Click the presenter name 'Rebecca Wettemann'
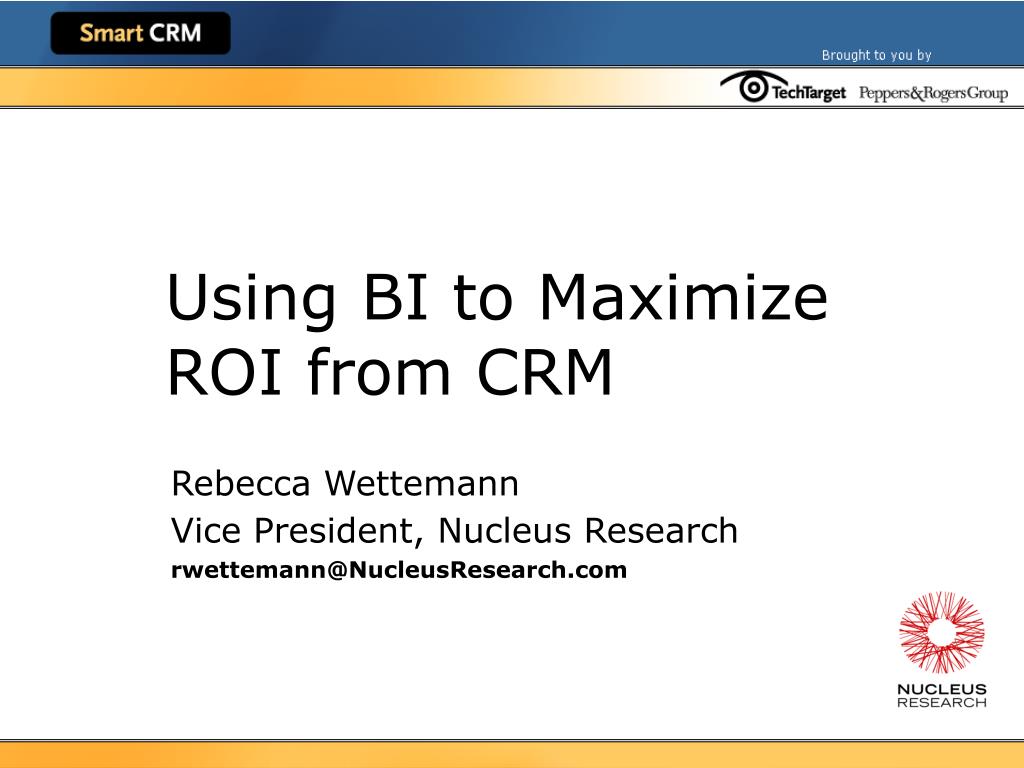Screen dimensions: 1024x768 [x=345, y=484]
